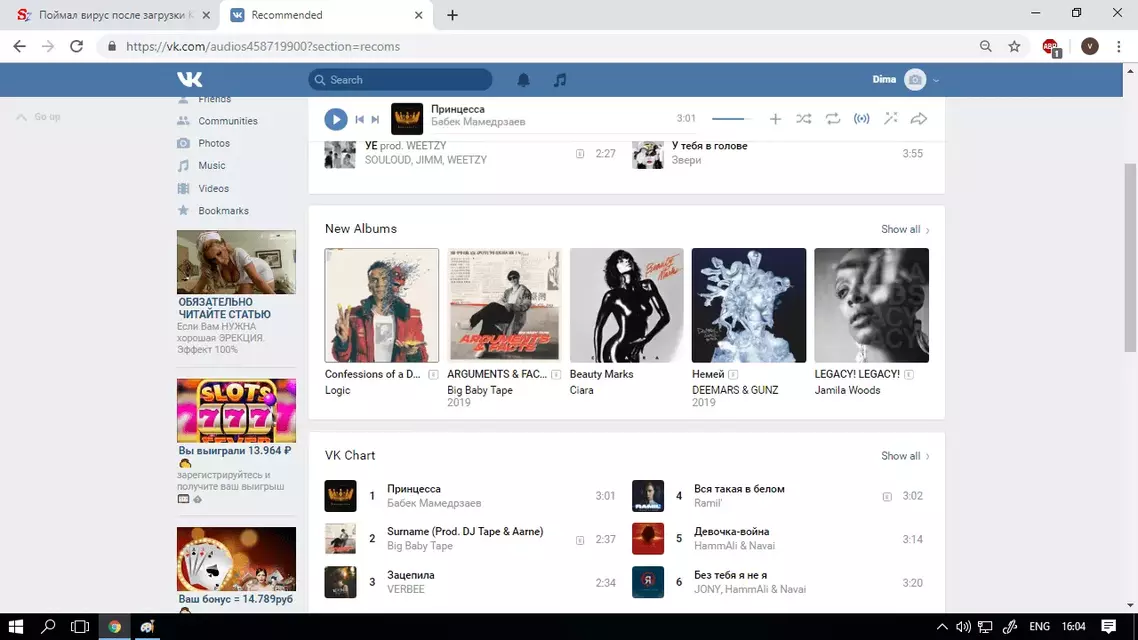Open the Beauty Marks album cover

(x=626, y=305)
